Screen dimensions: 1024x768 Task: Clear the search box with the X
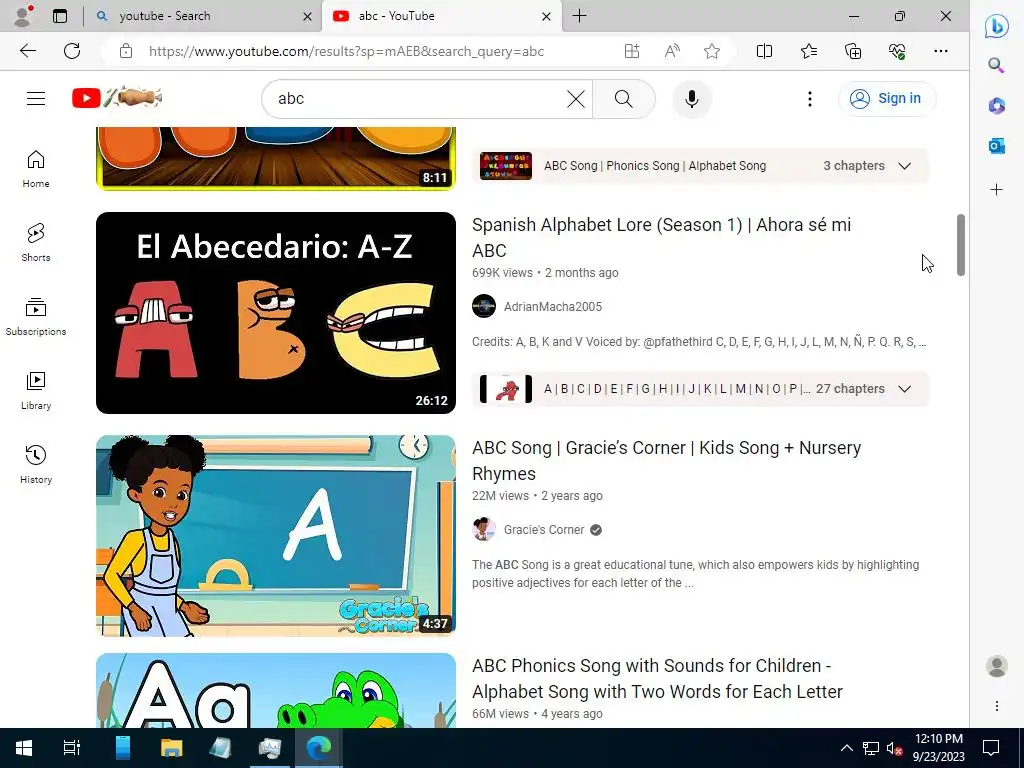coord(575,99)
